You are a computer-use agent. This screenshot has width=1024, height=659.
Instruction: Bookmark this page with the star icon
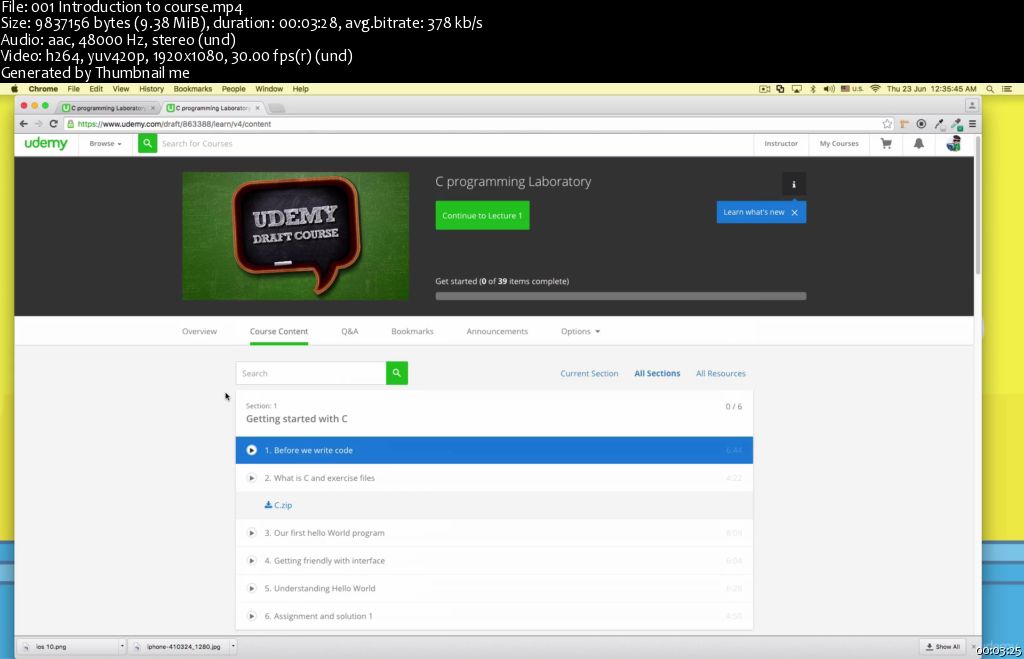tap(887, 123)
